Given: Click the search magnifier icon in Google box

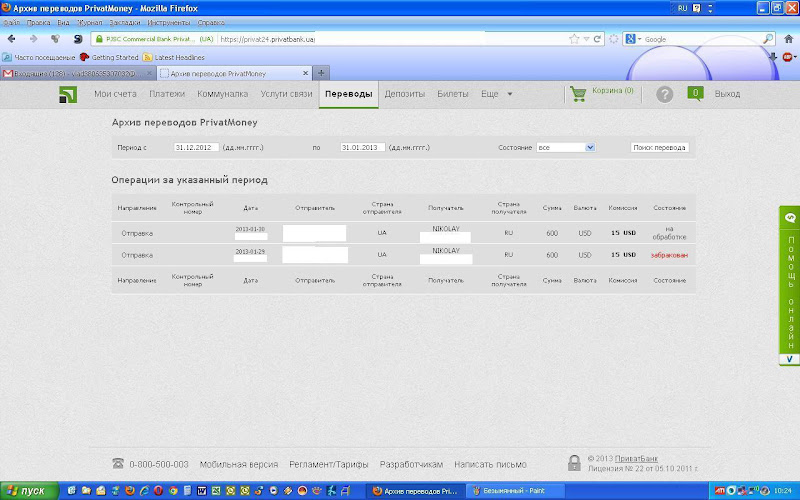Looking at the screenshot, I should (x=767, y=39).
